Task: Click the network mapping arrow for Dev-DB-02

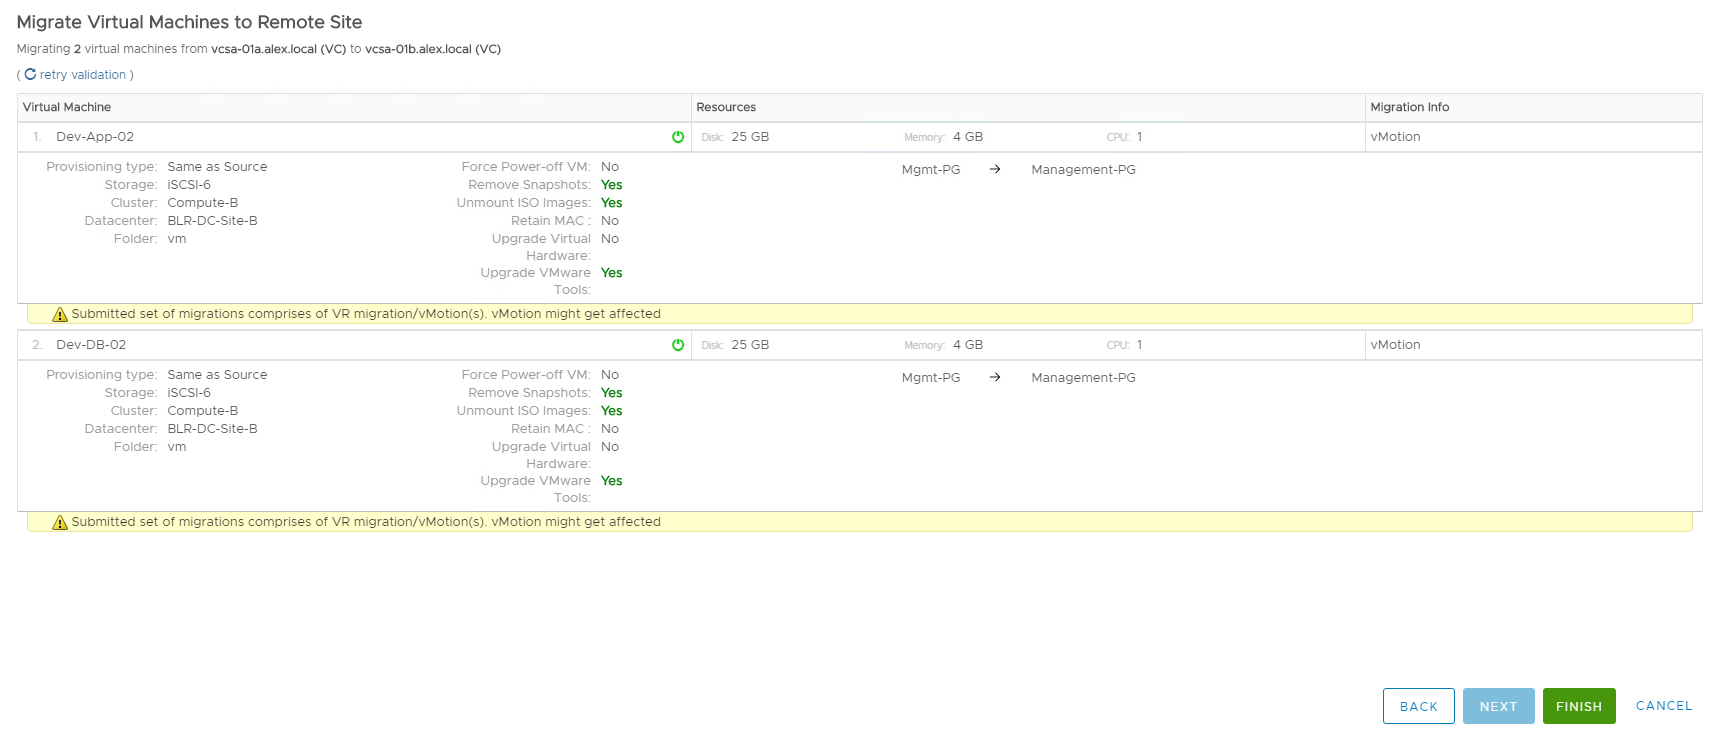Action: (995, 378)
